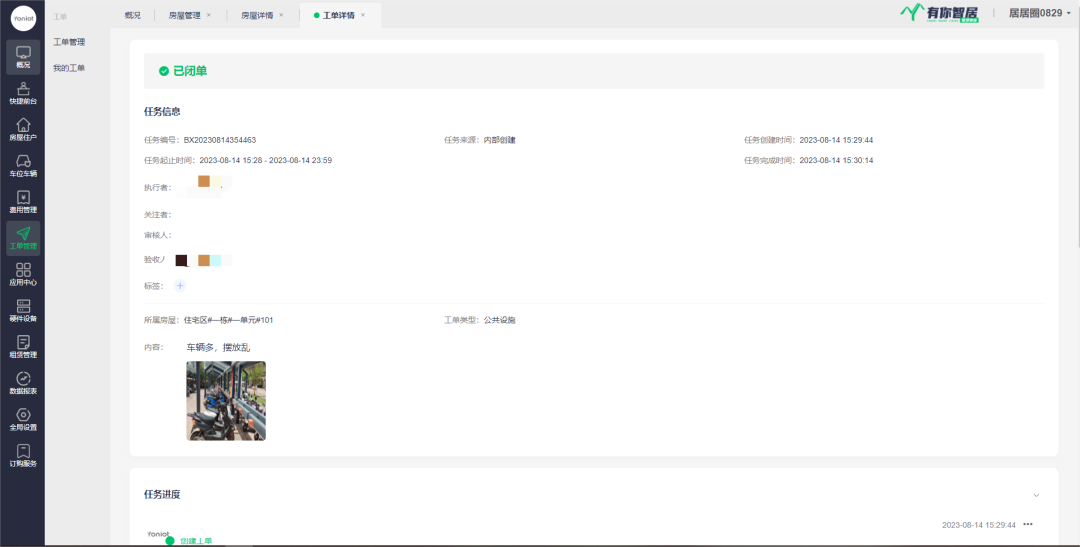This screenshot has width=1080, height=547.
Task: Open 硬件设备 hardware devices icon
Action: [23, 310]
